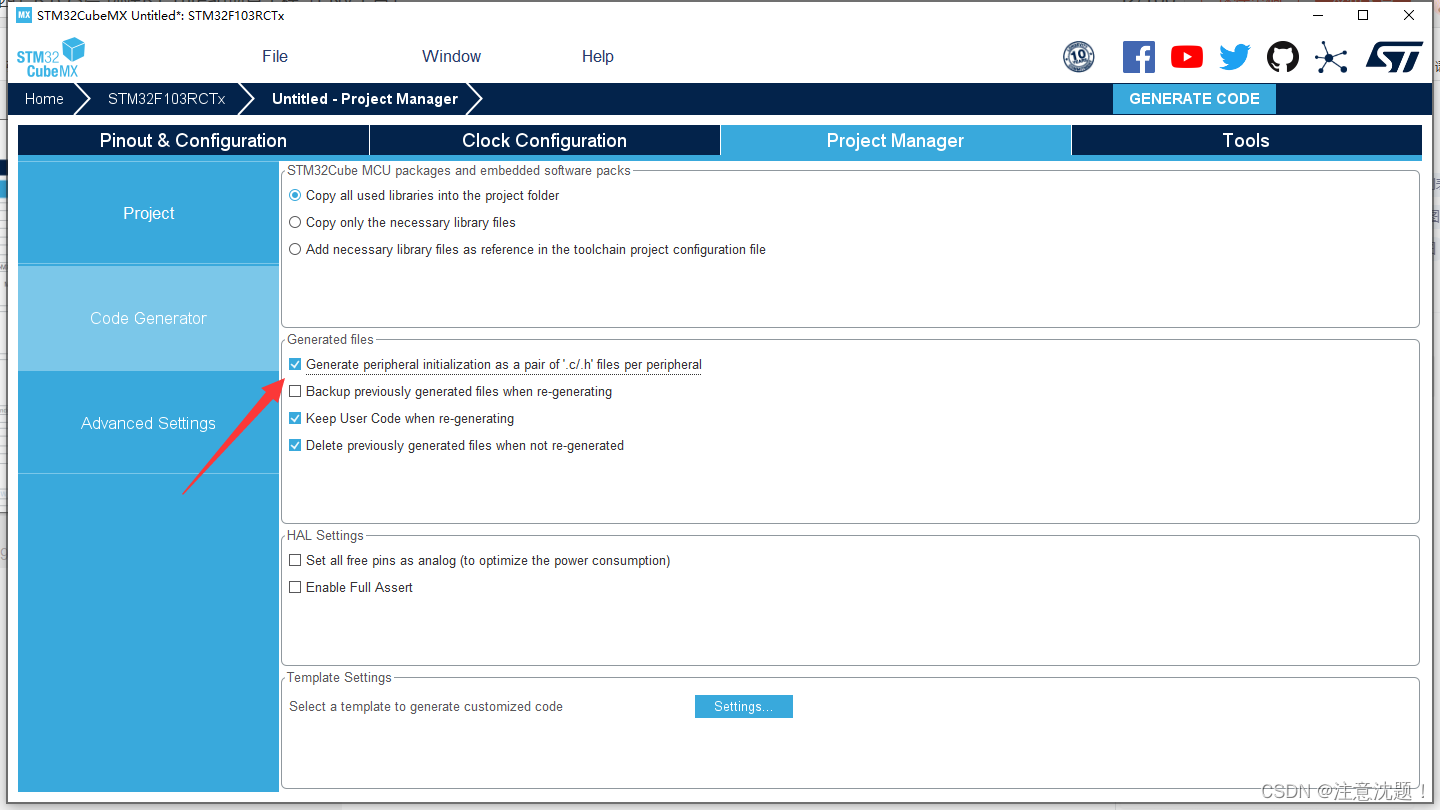
Task: Toggle Delete previously generated files option
Action: [x=295, y=445]
